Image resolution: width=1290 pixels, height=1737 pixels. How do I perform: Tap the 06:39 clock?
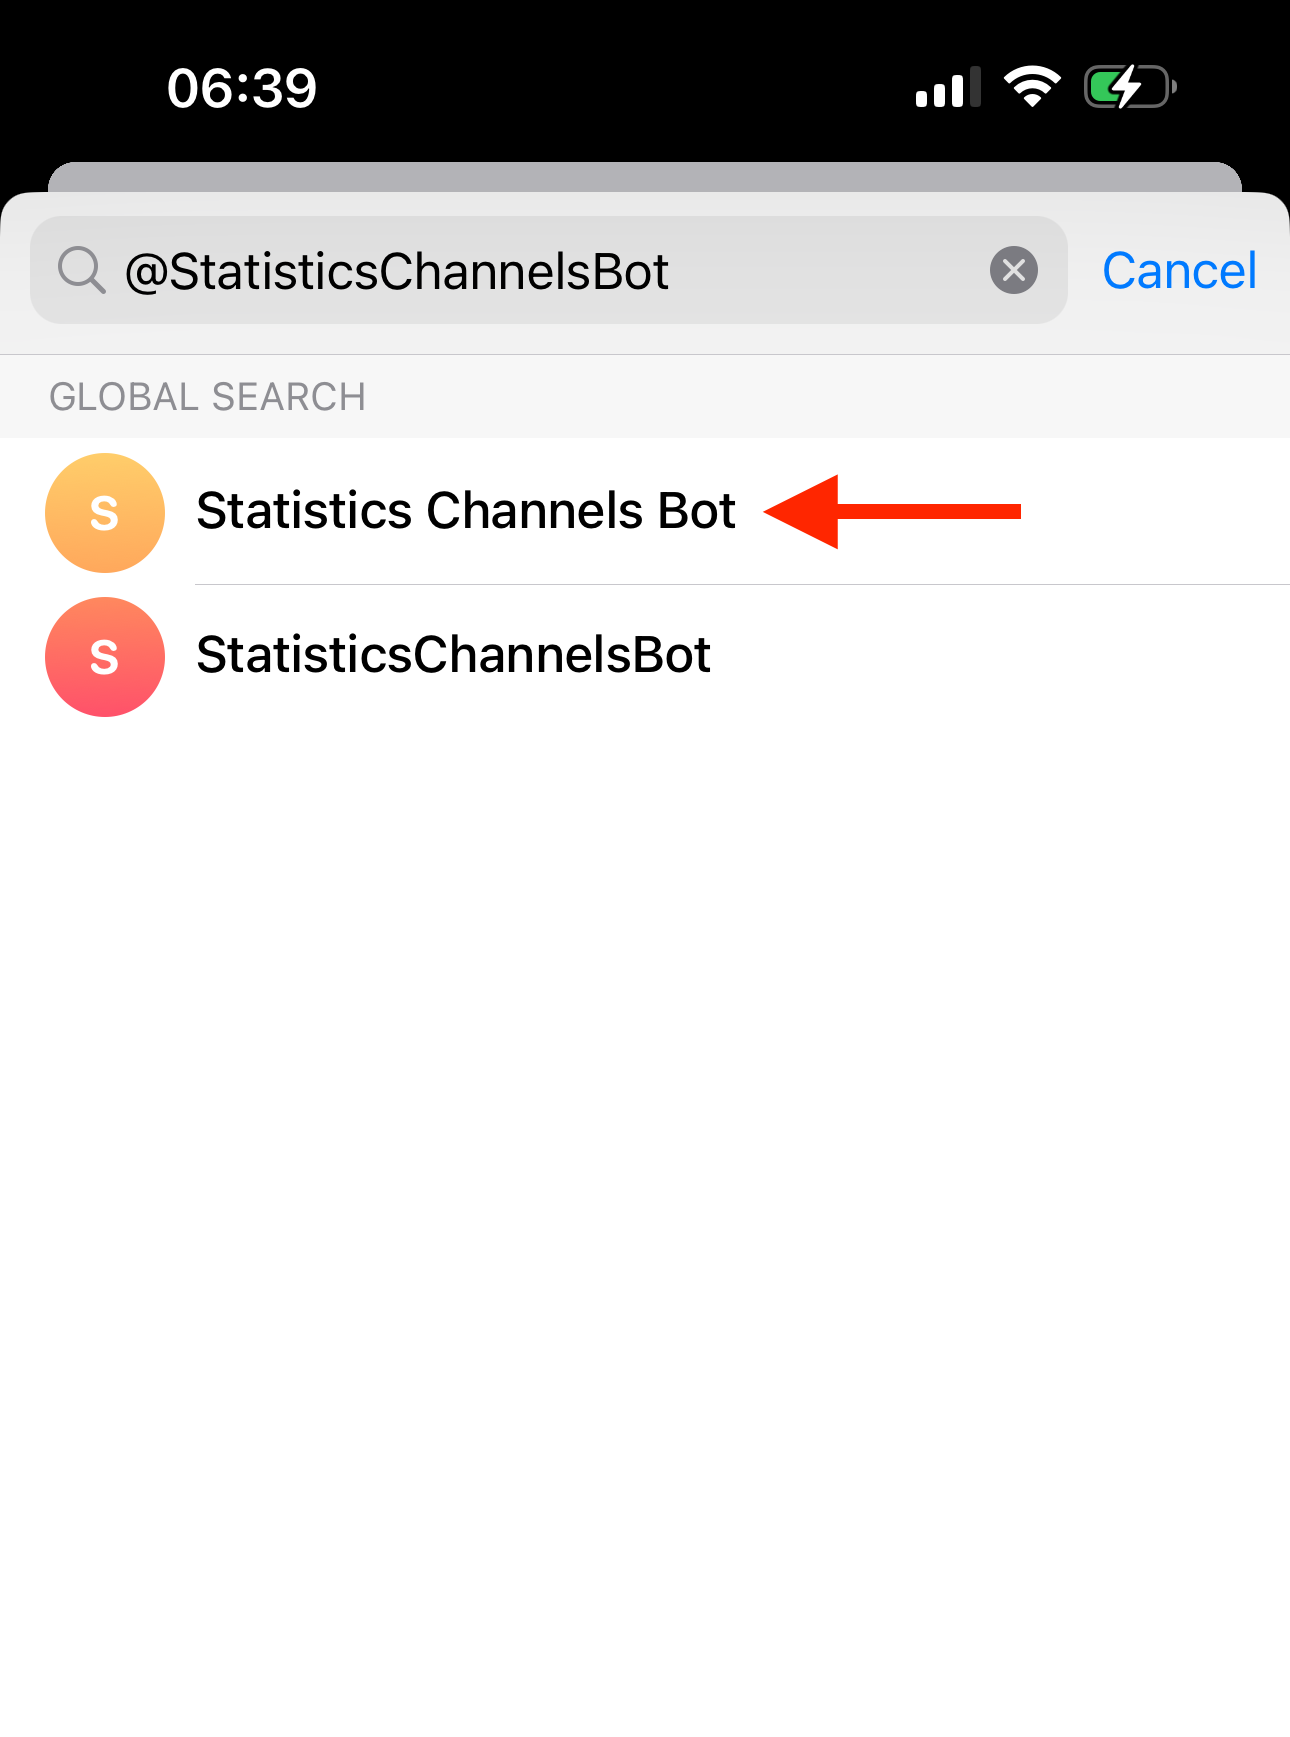pos(242,88)
